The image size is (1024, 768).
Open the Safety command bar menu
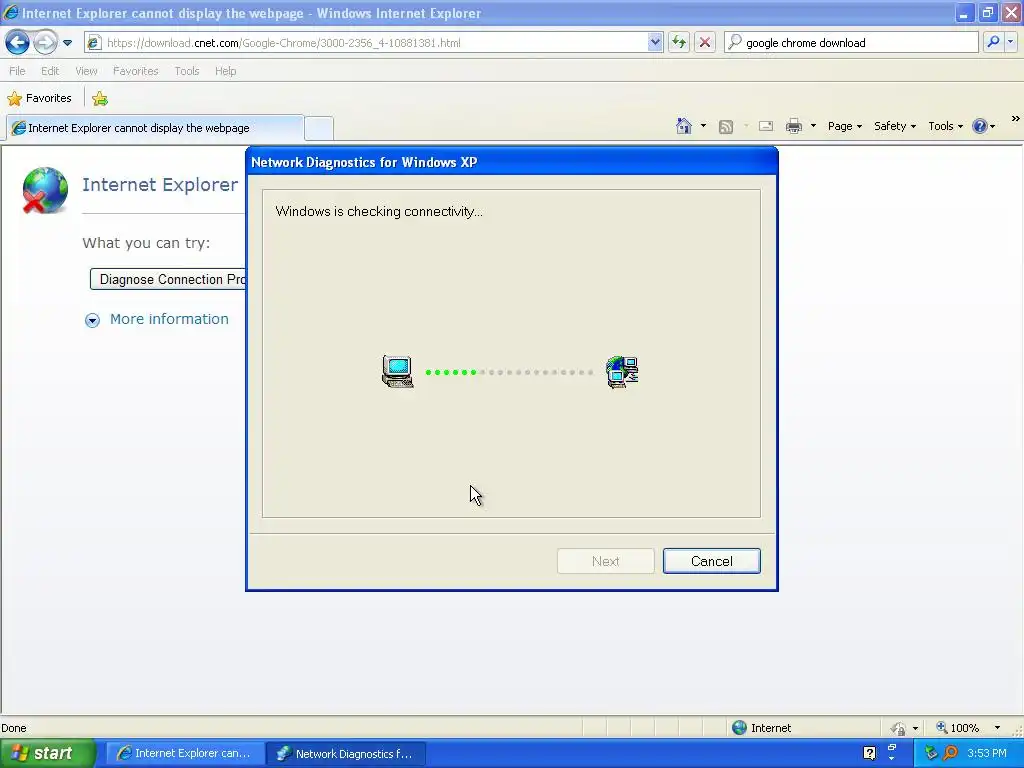pos(895,126)
